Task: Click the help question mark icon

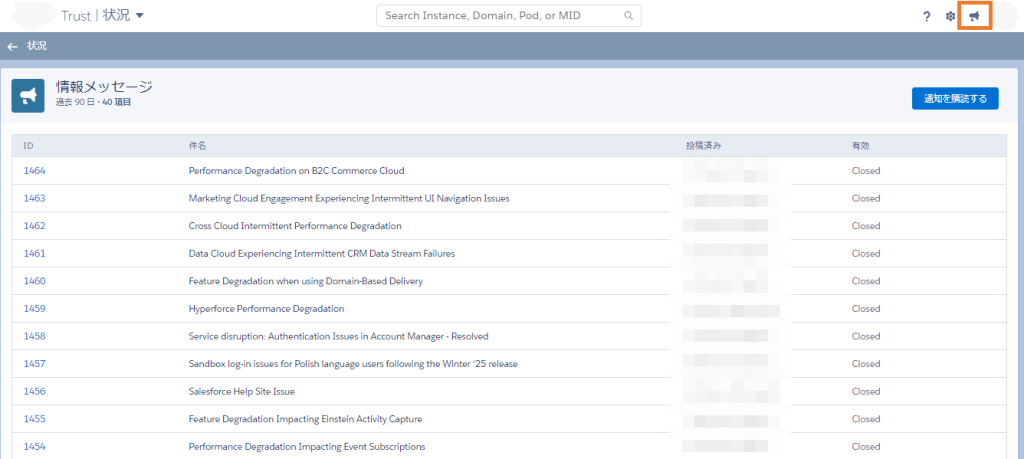Action: pos(926,16)
